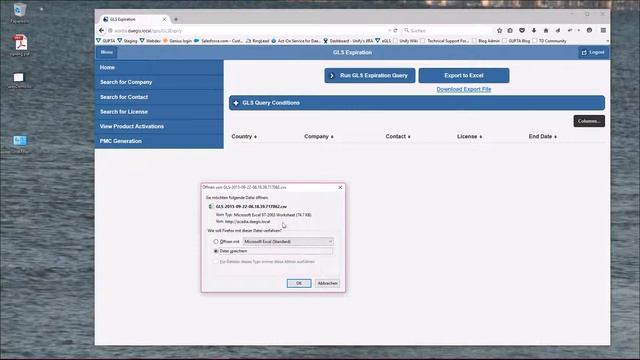Open the Microsoft Excel (Standard) dropdown

click(288, 242)
